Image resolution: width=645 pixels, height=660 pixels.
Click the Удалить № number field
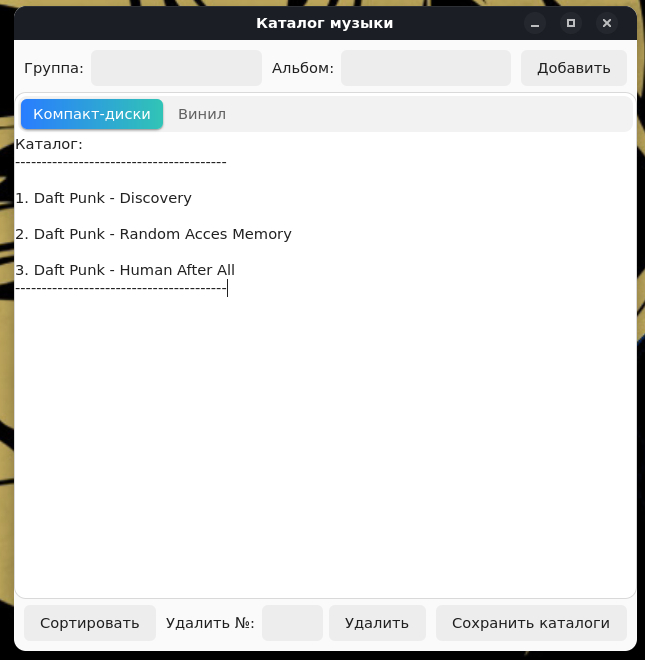tap(292, 623)
